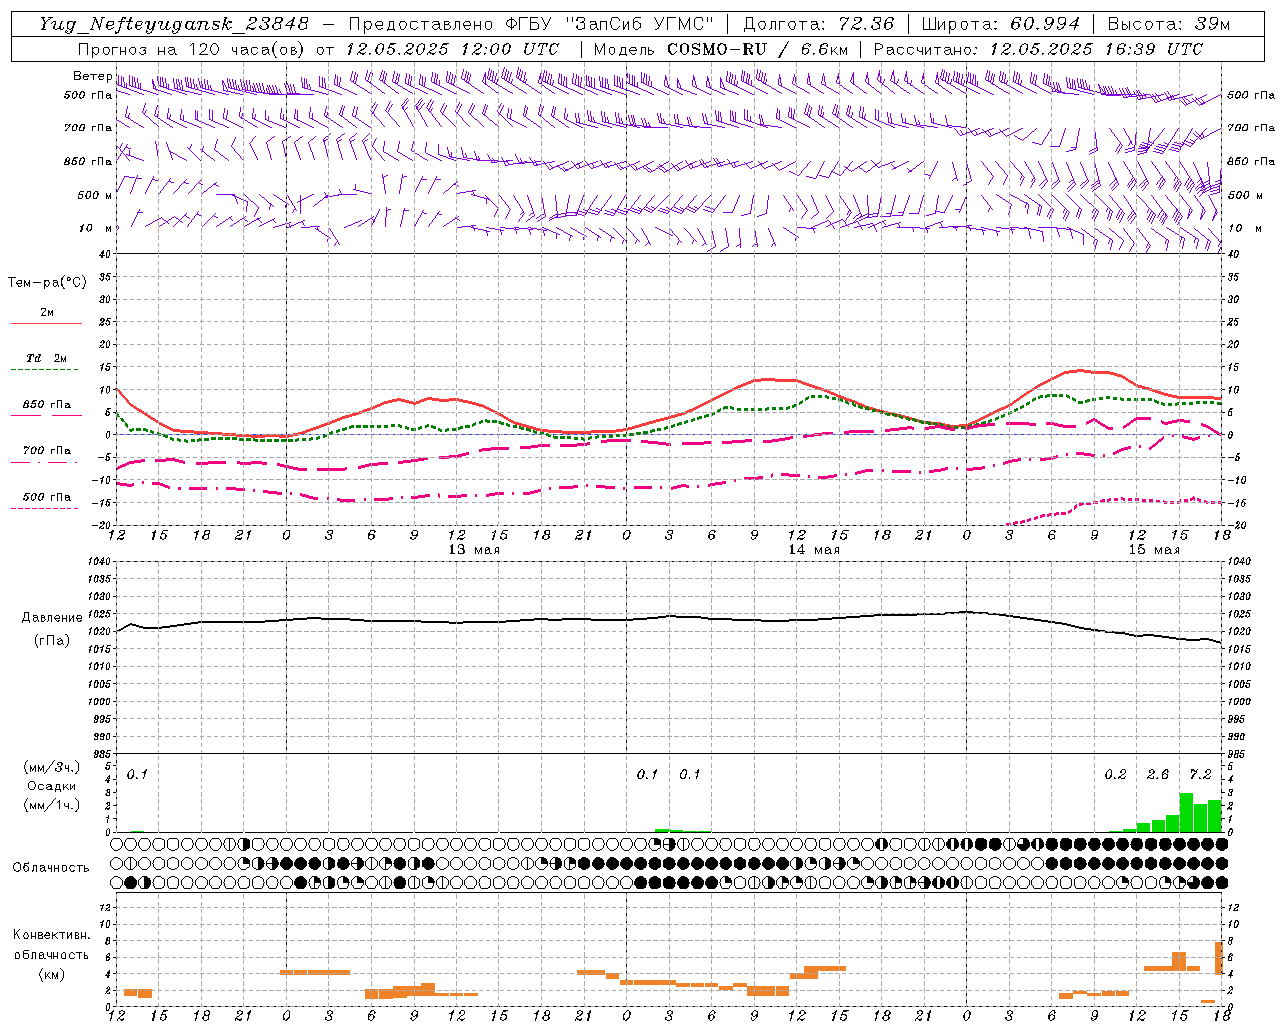Click the Осадки precipitation label
This screenshot has width=1280, height=1024.
click(x=51, y=786)
